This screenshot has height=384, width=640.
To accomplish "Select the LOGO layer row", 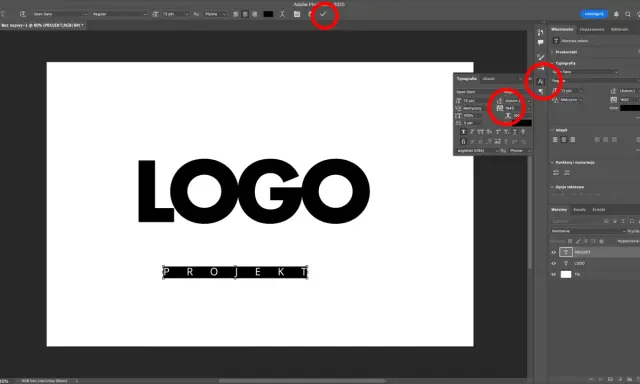I will [x=594, y=264].
